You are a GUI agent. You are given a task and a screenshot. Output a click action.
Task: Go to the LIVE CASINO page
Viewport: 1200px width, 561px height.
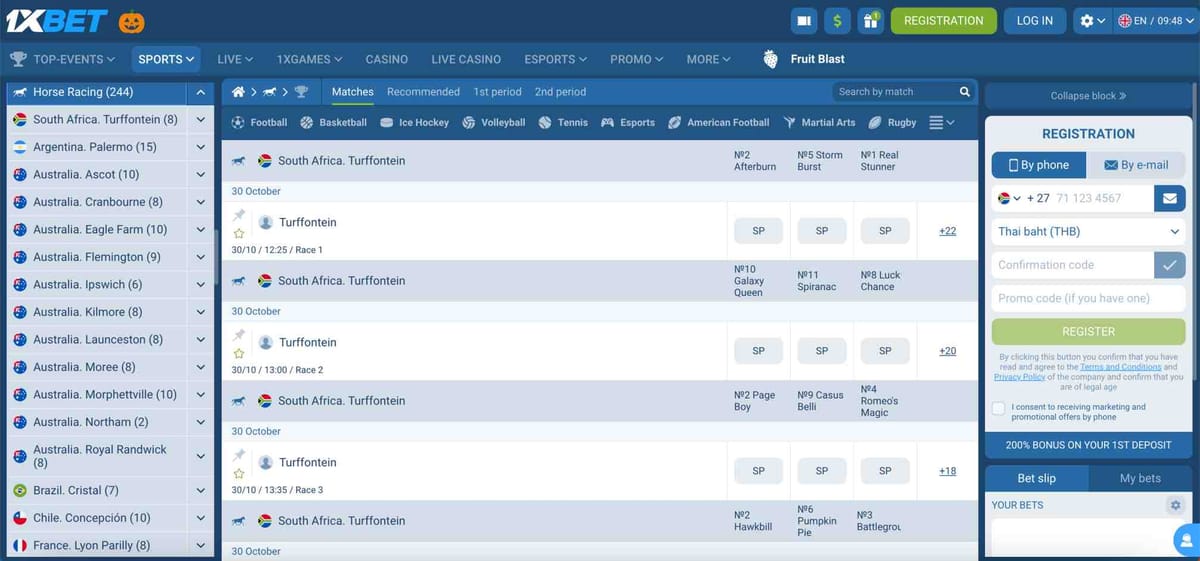[x=466, y=59]
